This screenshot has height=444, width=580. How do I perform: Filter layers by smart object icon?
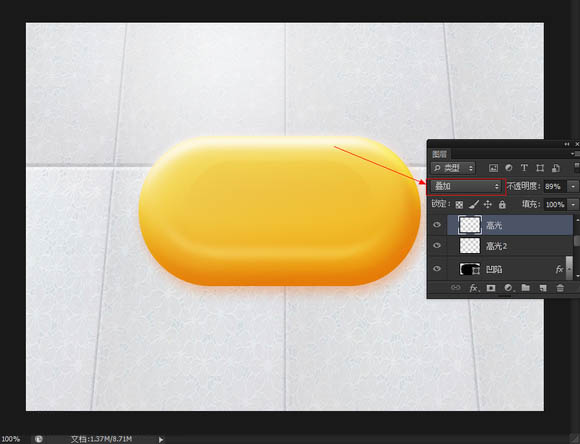(x=556, y=168)
